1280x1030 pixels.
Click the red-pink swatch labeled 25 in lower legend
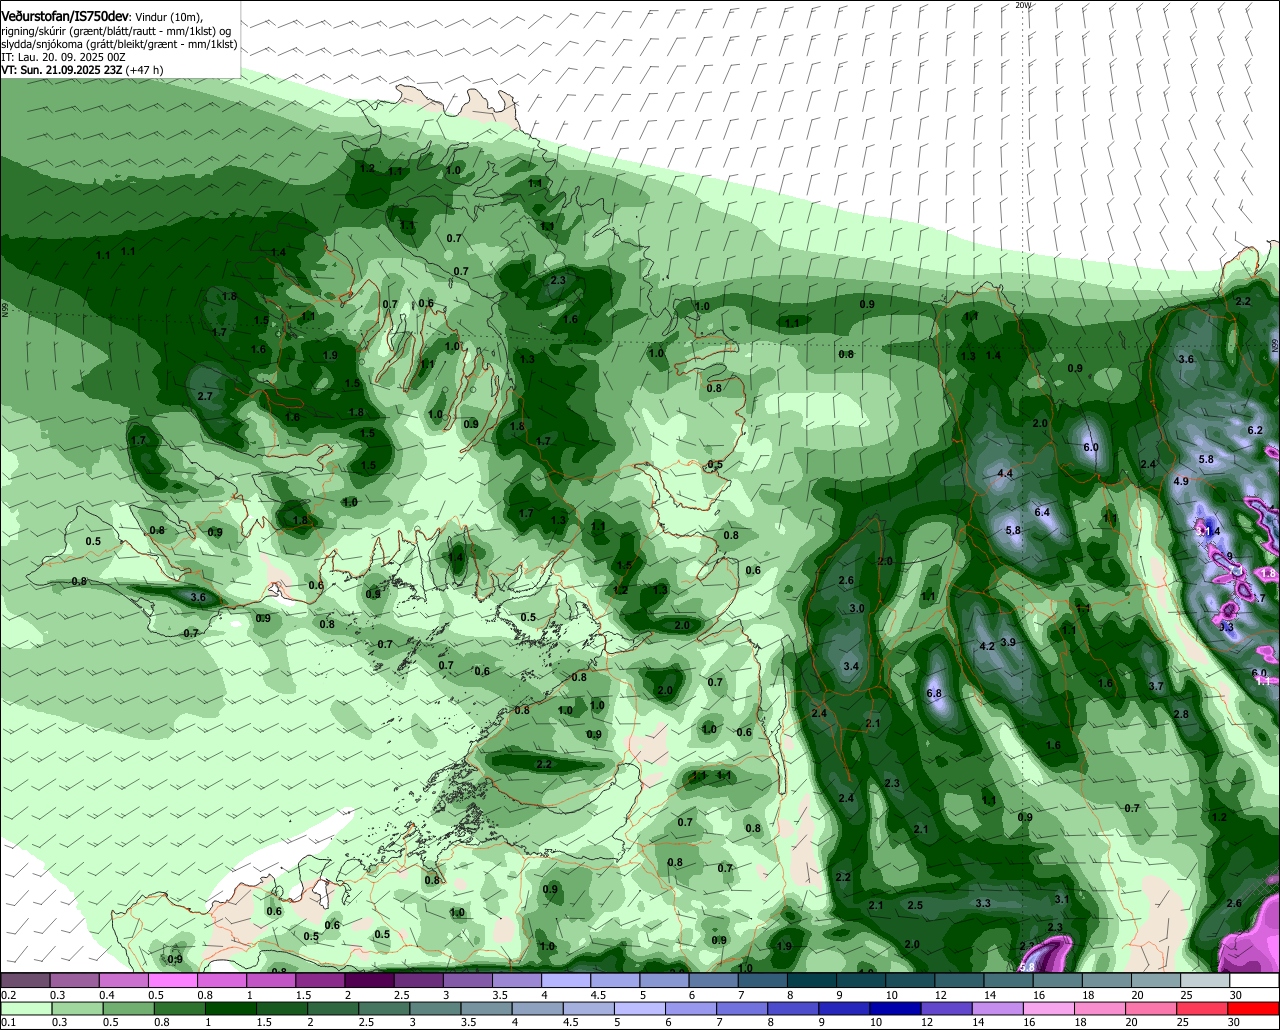click(x=1203, y=1009)
